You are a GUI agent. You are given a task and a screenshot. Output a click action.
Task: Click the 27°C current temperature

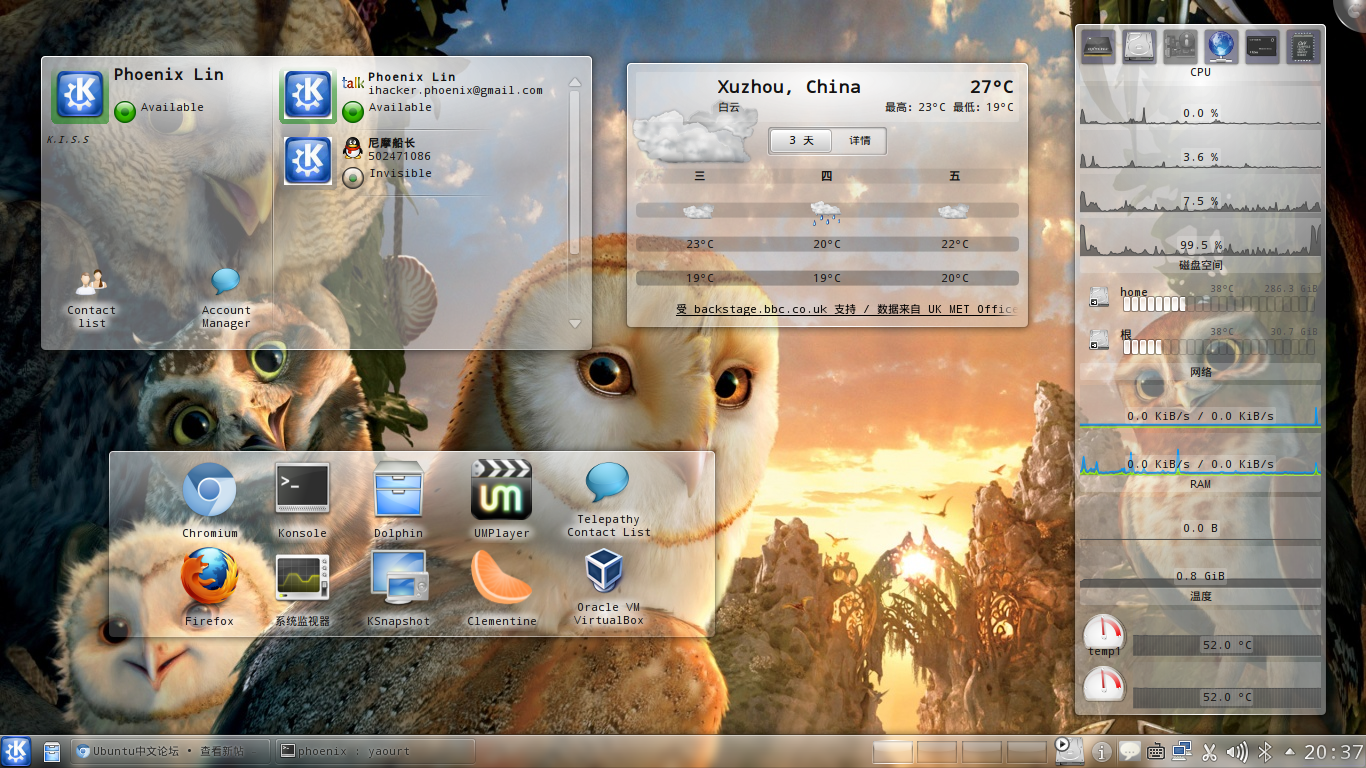991,87
